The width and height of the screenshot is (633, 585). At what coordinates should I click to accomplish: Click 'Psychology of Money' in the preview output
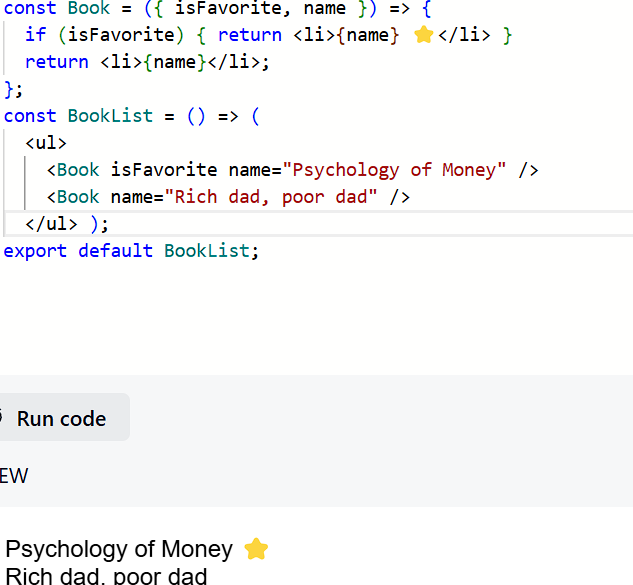(x=119, y=549)
